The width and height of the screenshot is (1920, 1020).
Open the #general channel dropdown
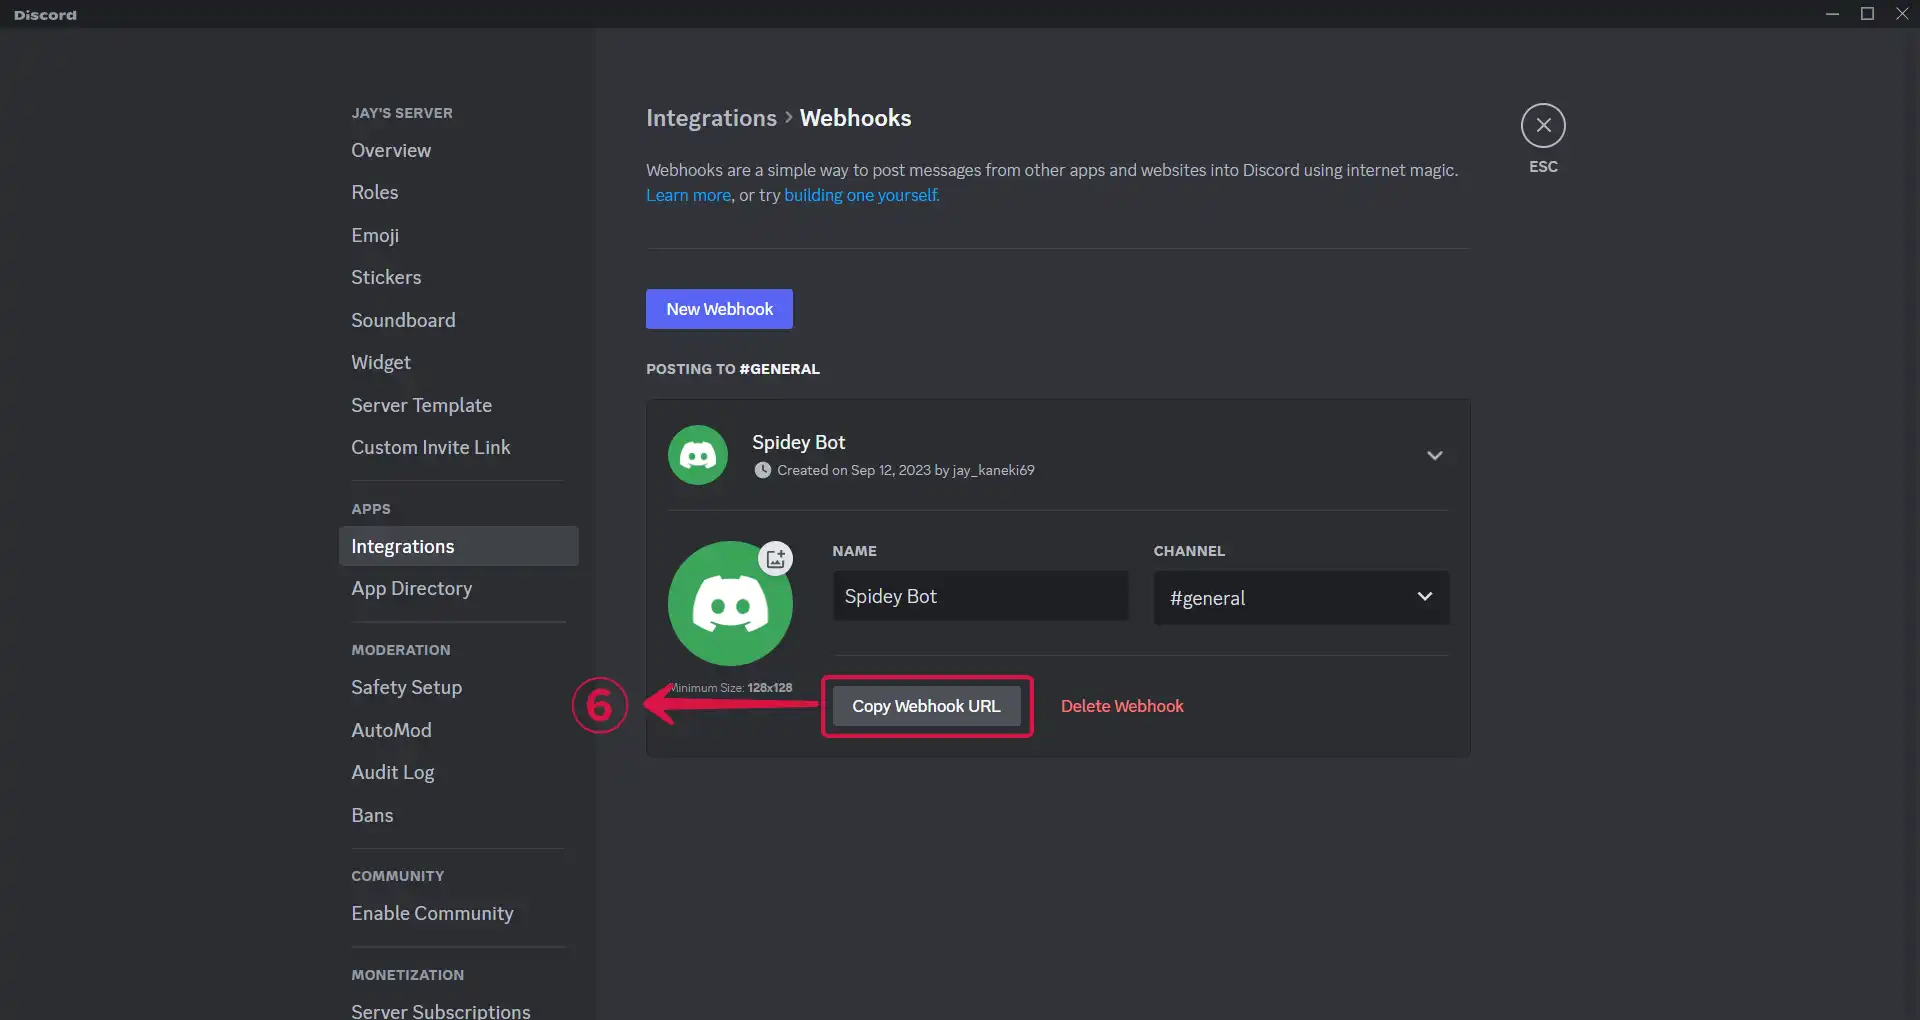point(1301,598)
